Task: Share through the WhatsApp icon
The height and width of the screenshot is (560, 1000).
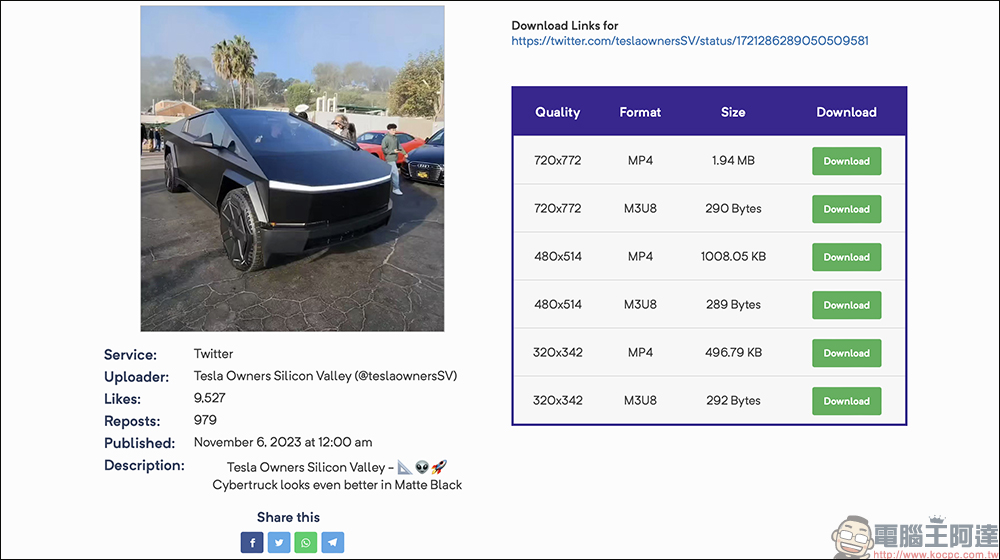Action: (x=305, y=542)
